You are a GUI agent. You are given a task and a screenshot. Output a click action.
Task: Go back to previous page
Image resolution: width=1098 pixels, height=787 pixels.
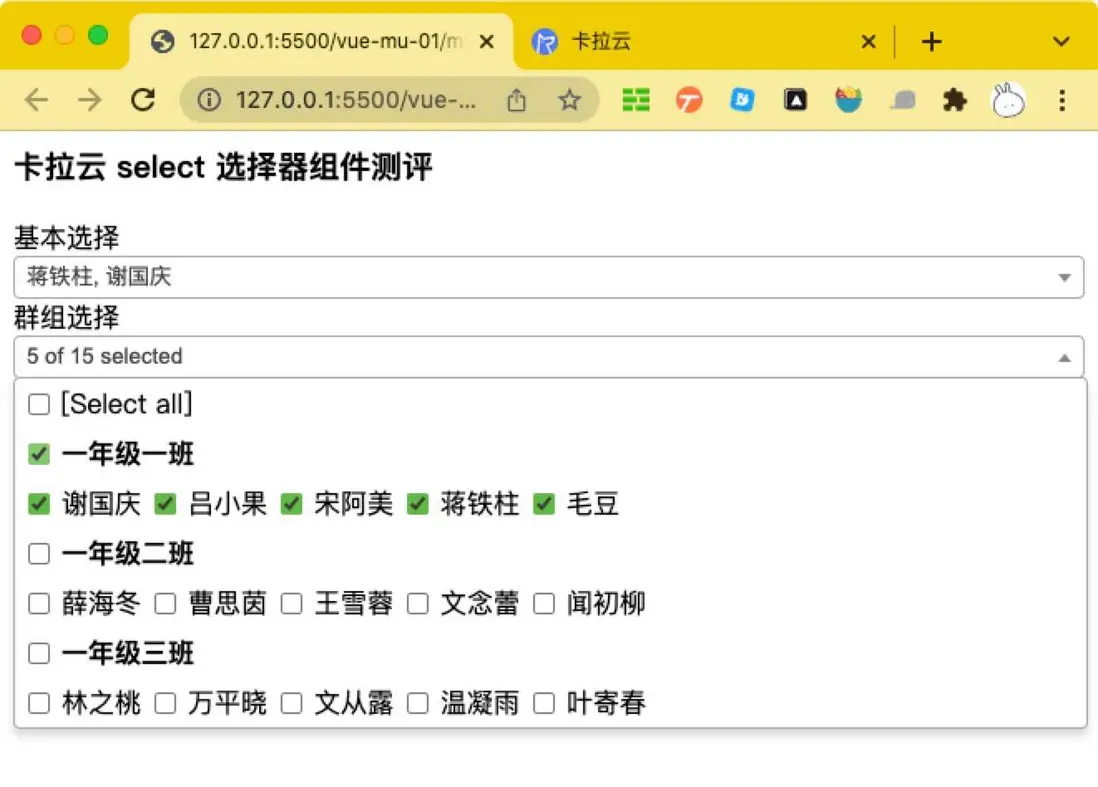tap(36, 100)
